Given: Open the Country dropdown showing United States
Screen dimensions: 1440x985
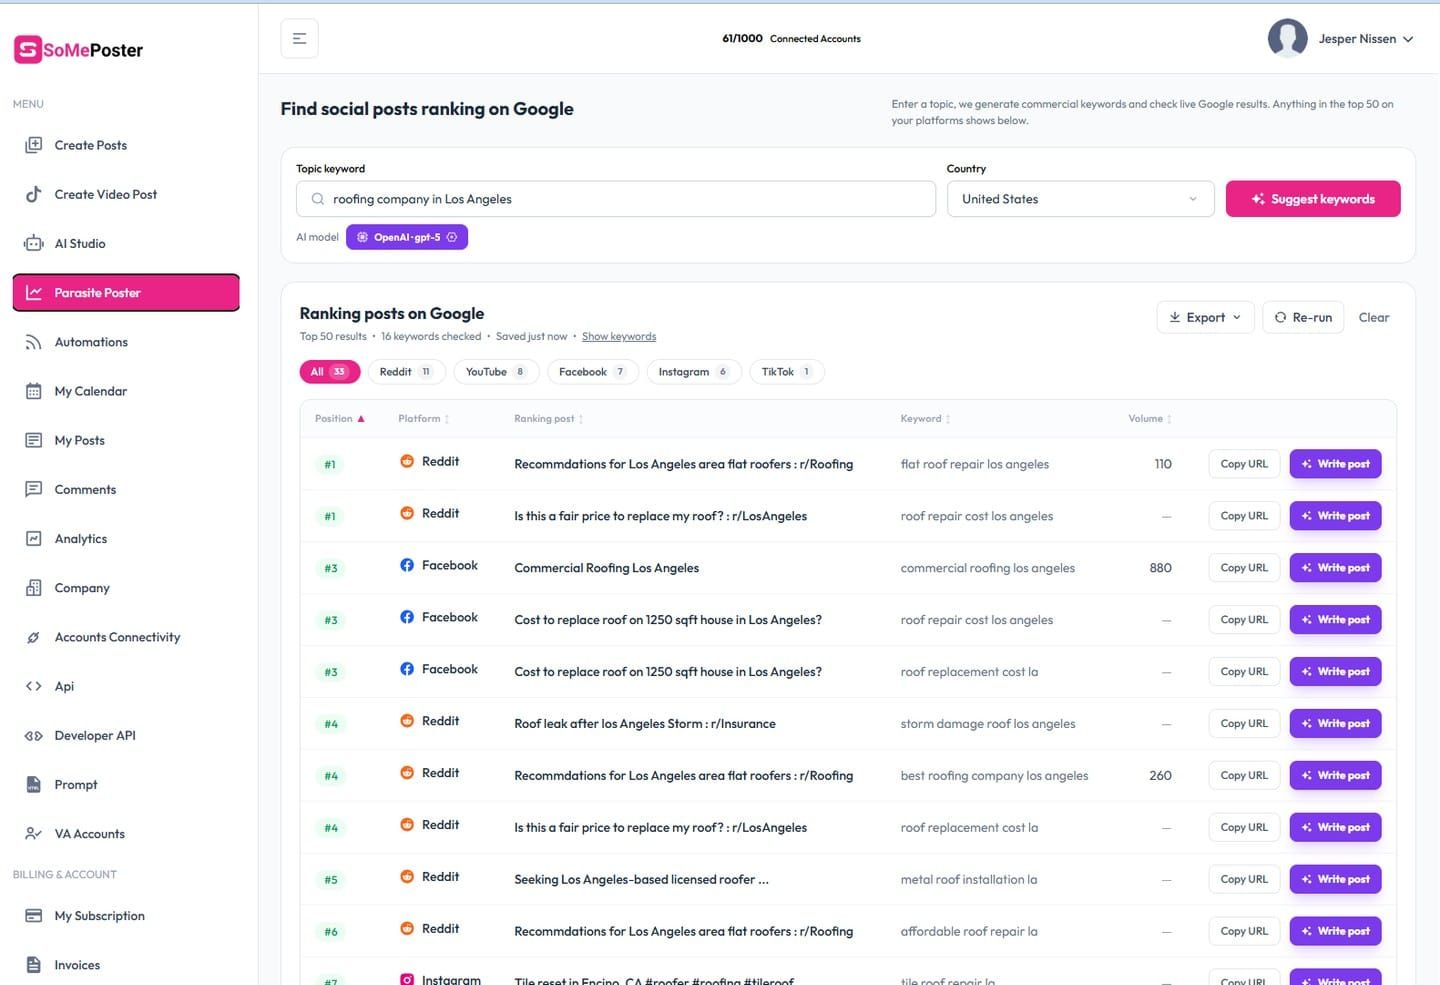Looking at the screenshot, I should (x=1080, y=199).
